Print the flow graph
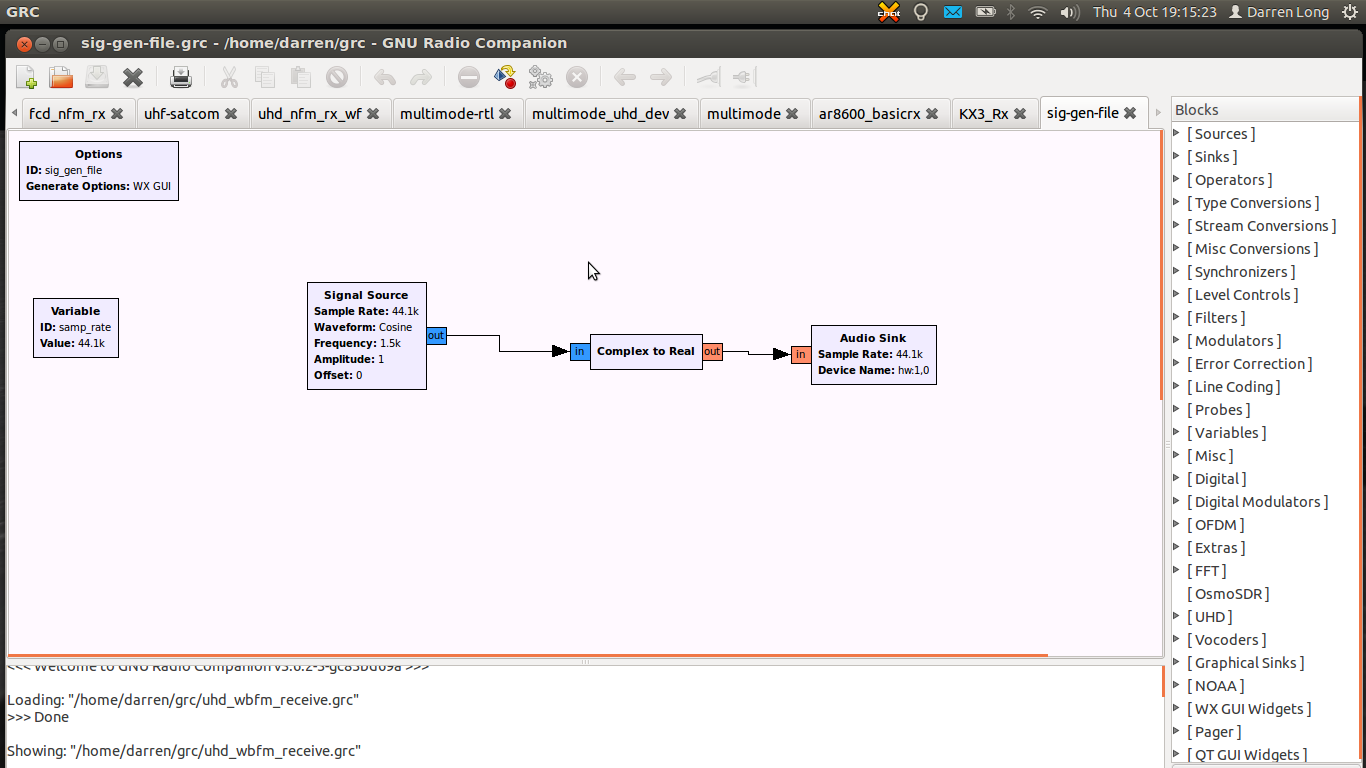 pyautogui.click(x=180, y=77)
